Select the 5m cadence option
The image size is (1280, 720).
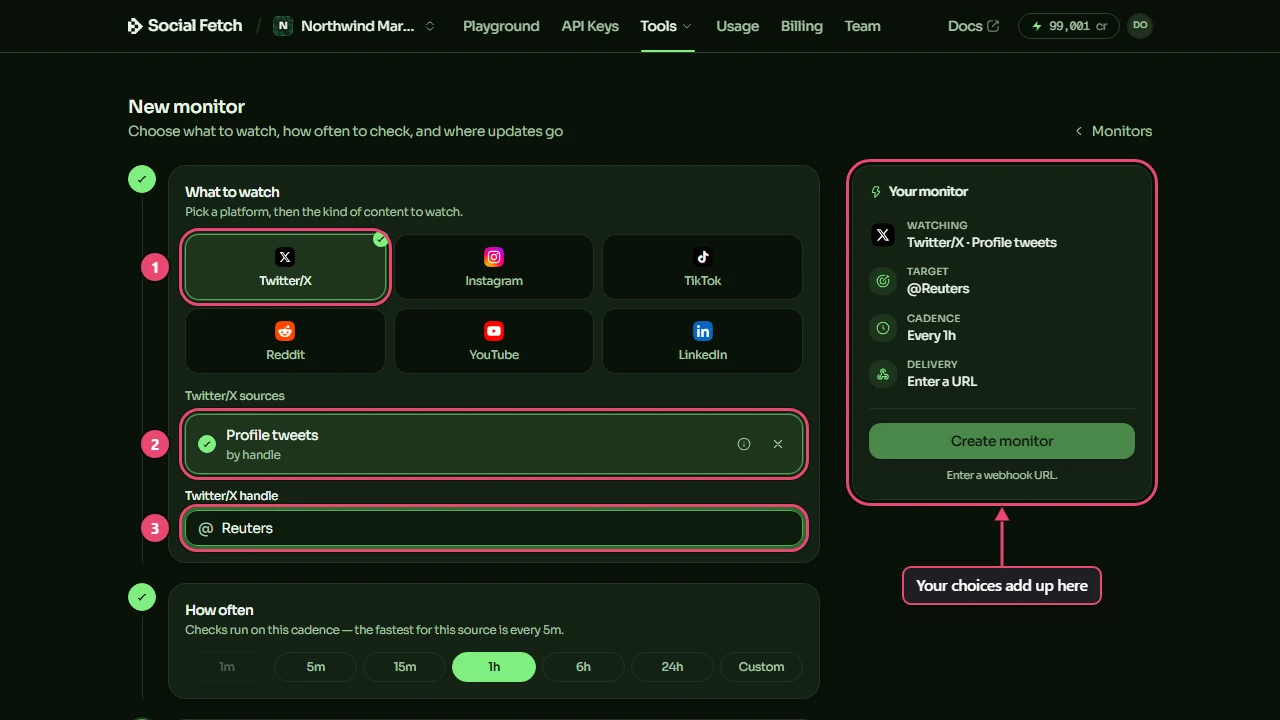[x=316, y=667]
